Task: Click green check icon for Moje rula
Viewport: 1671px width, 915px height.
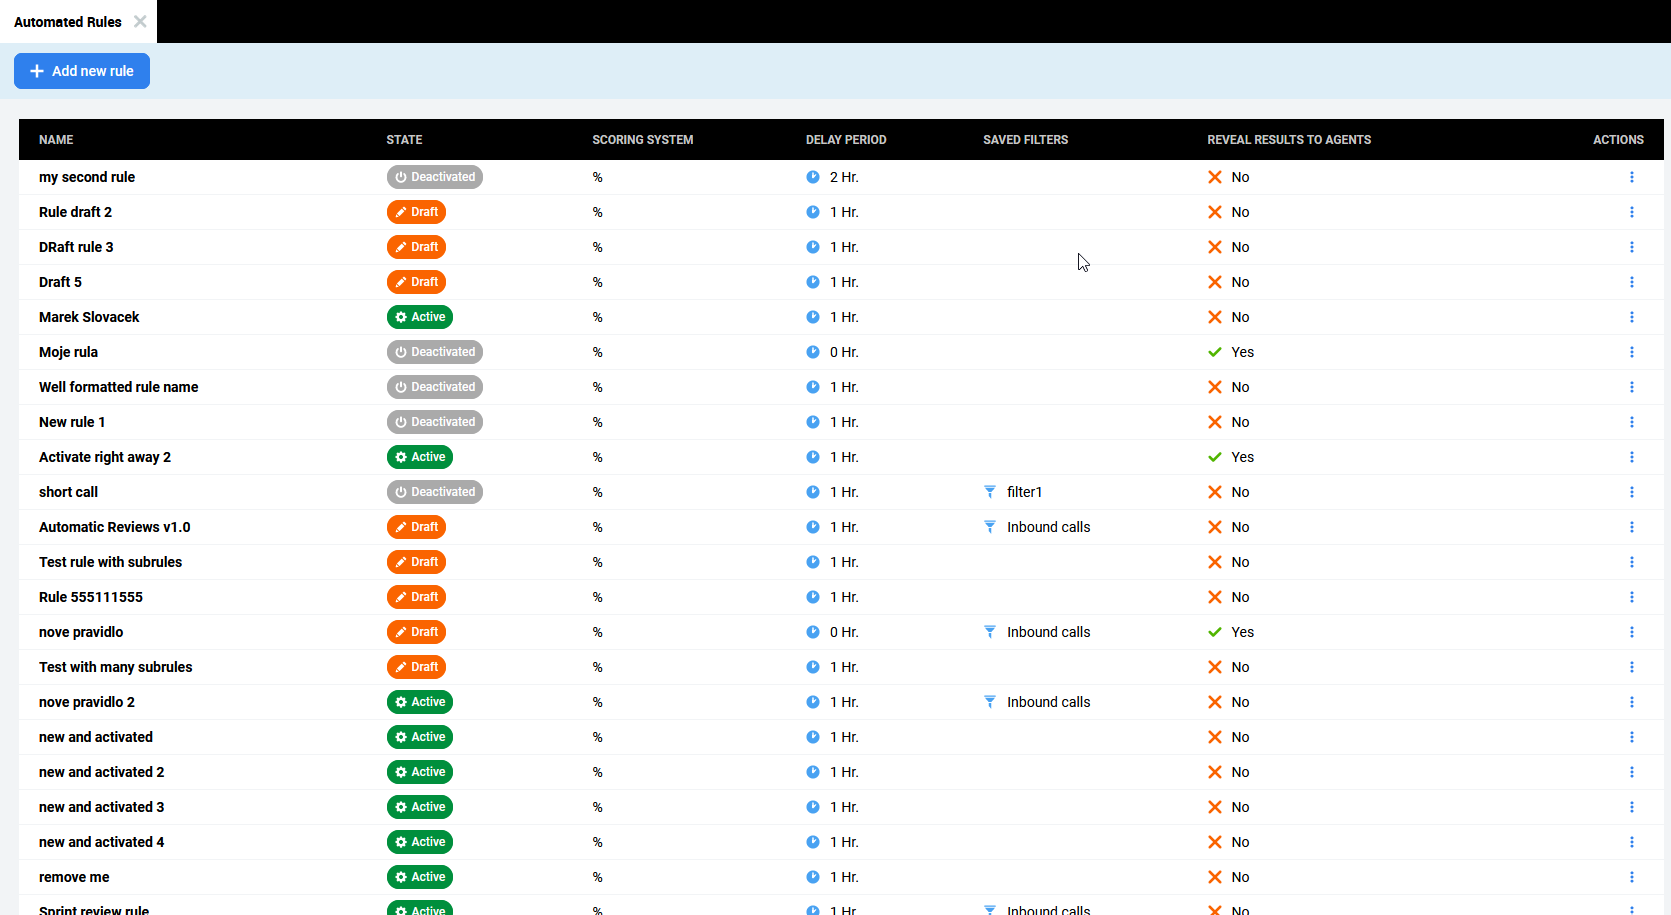Action: coord(1214,352)
